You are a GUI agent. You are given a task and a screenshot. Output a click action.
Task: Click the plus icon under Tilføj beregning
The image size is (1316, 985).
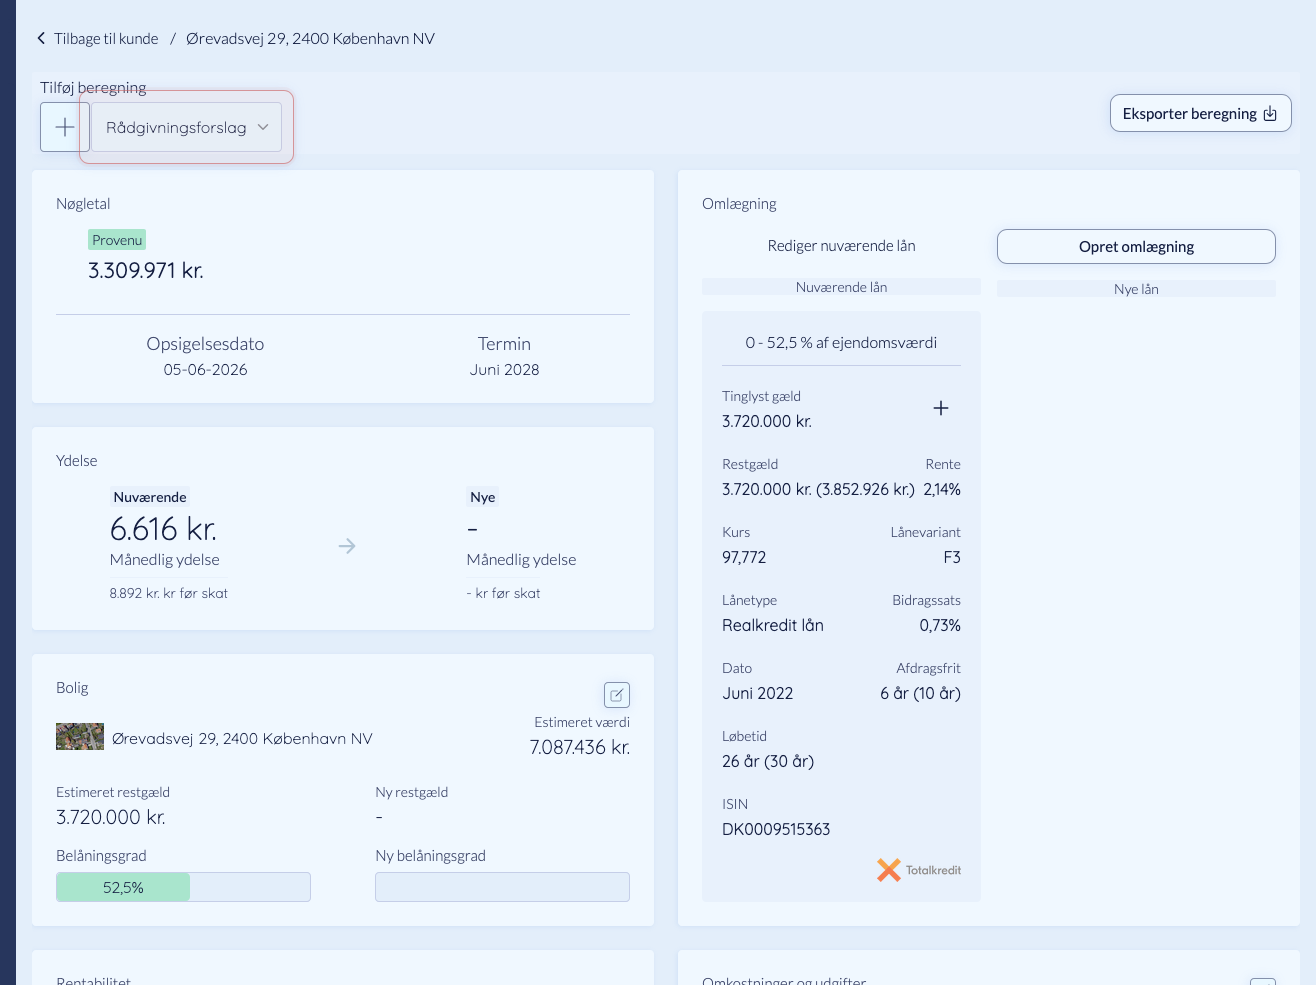click(65, 128)
